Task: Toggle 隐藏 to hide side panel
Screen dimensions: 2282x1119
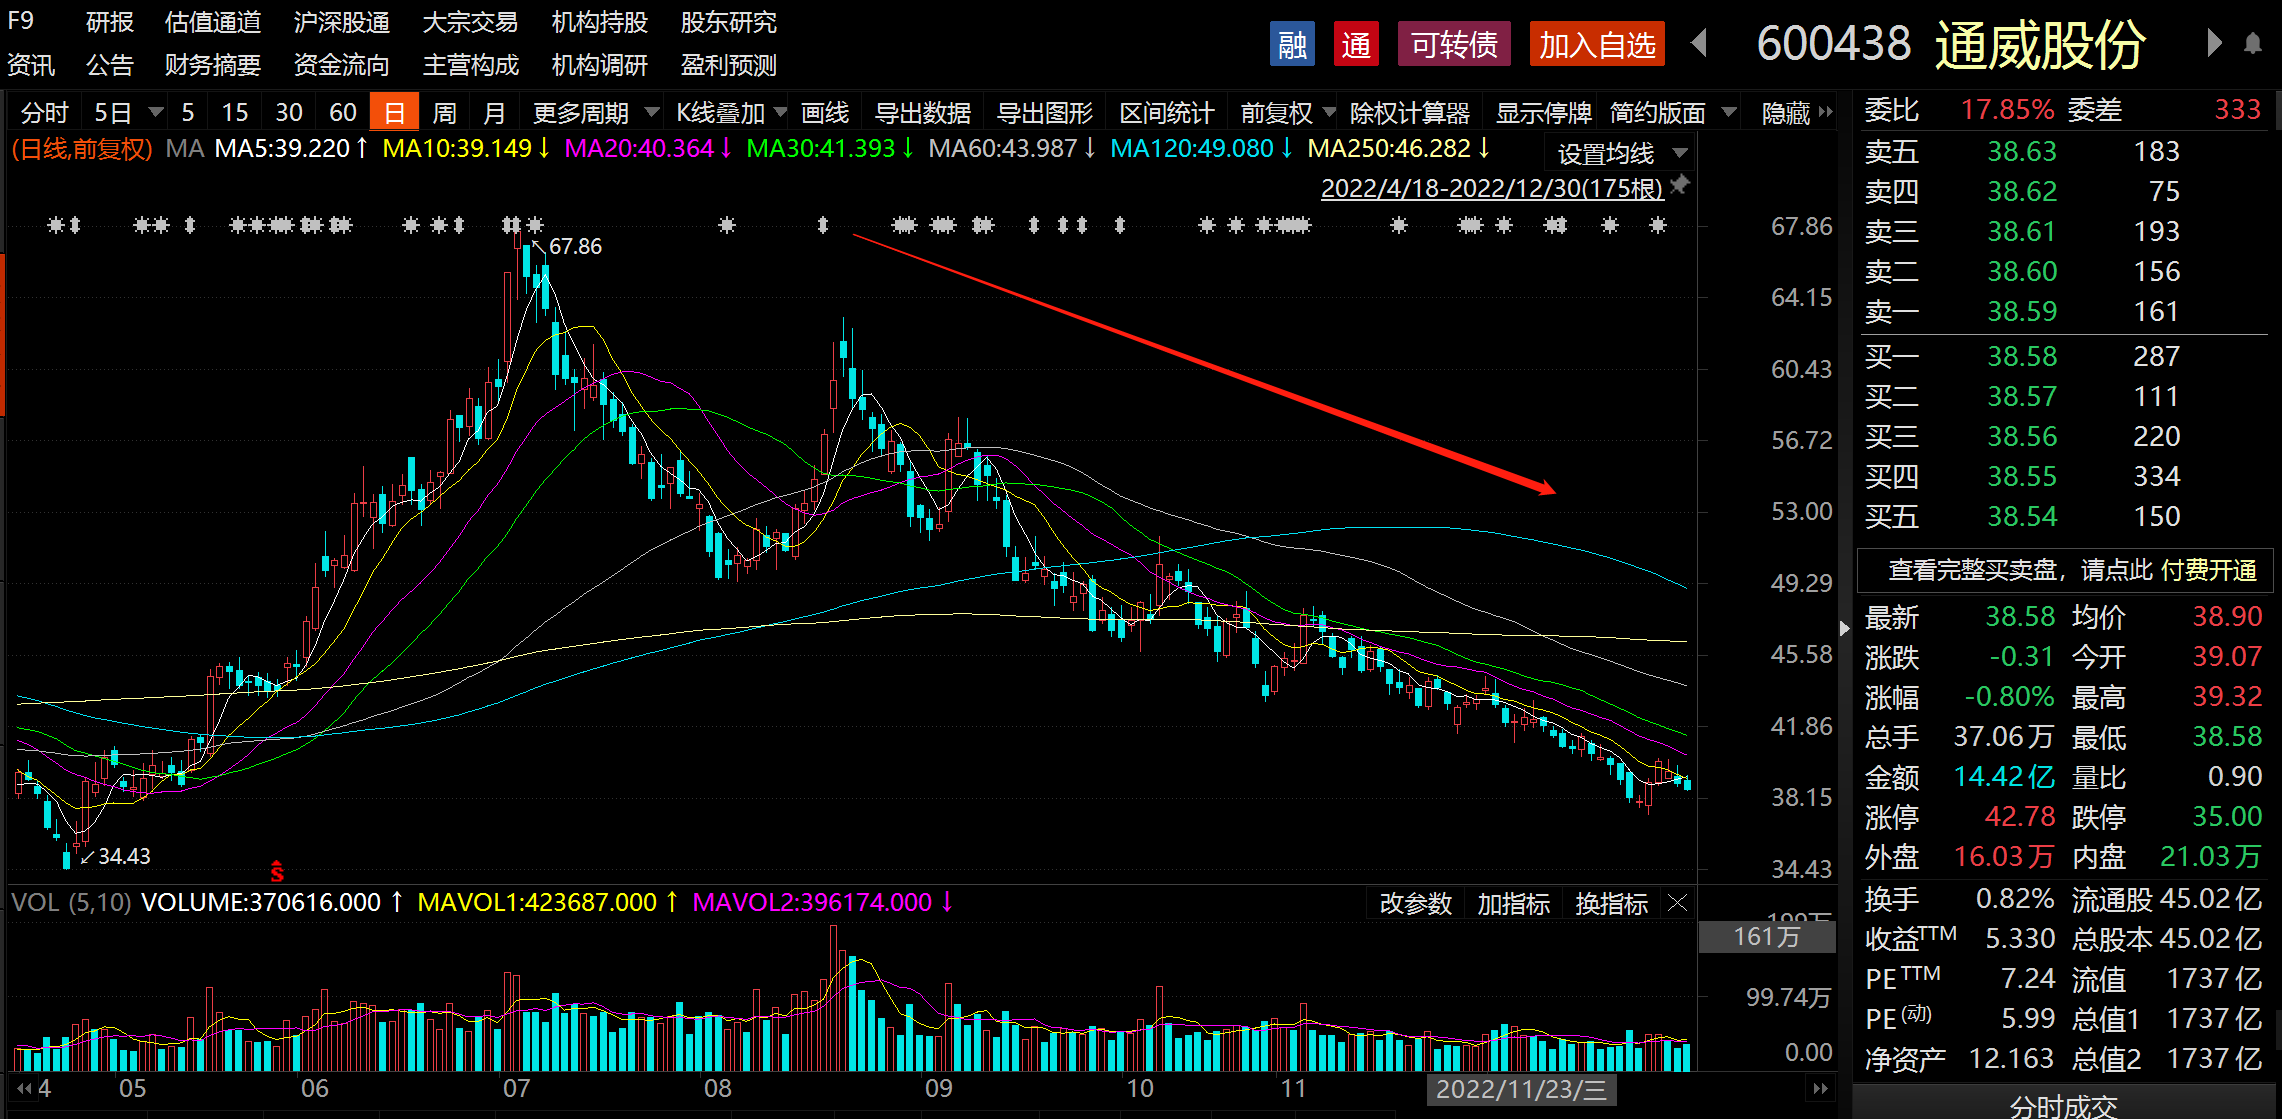Action: [1786, 113]
